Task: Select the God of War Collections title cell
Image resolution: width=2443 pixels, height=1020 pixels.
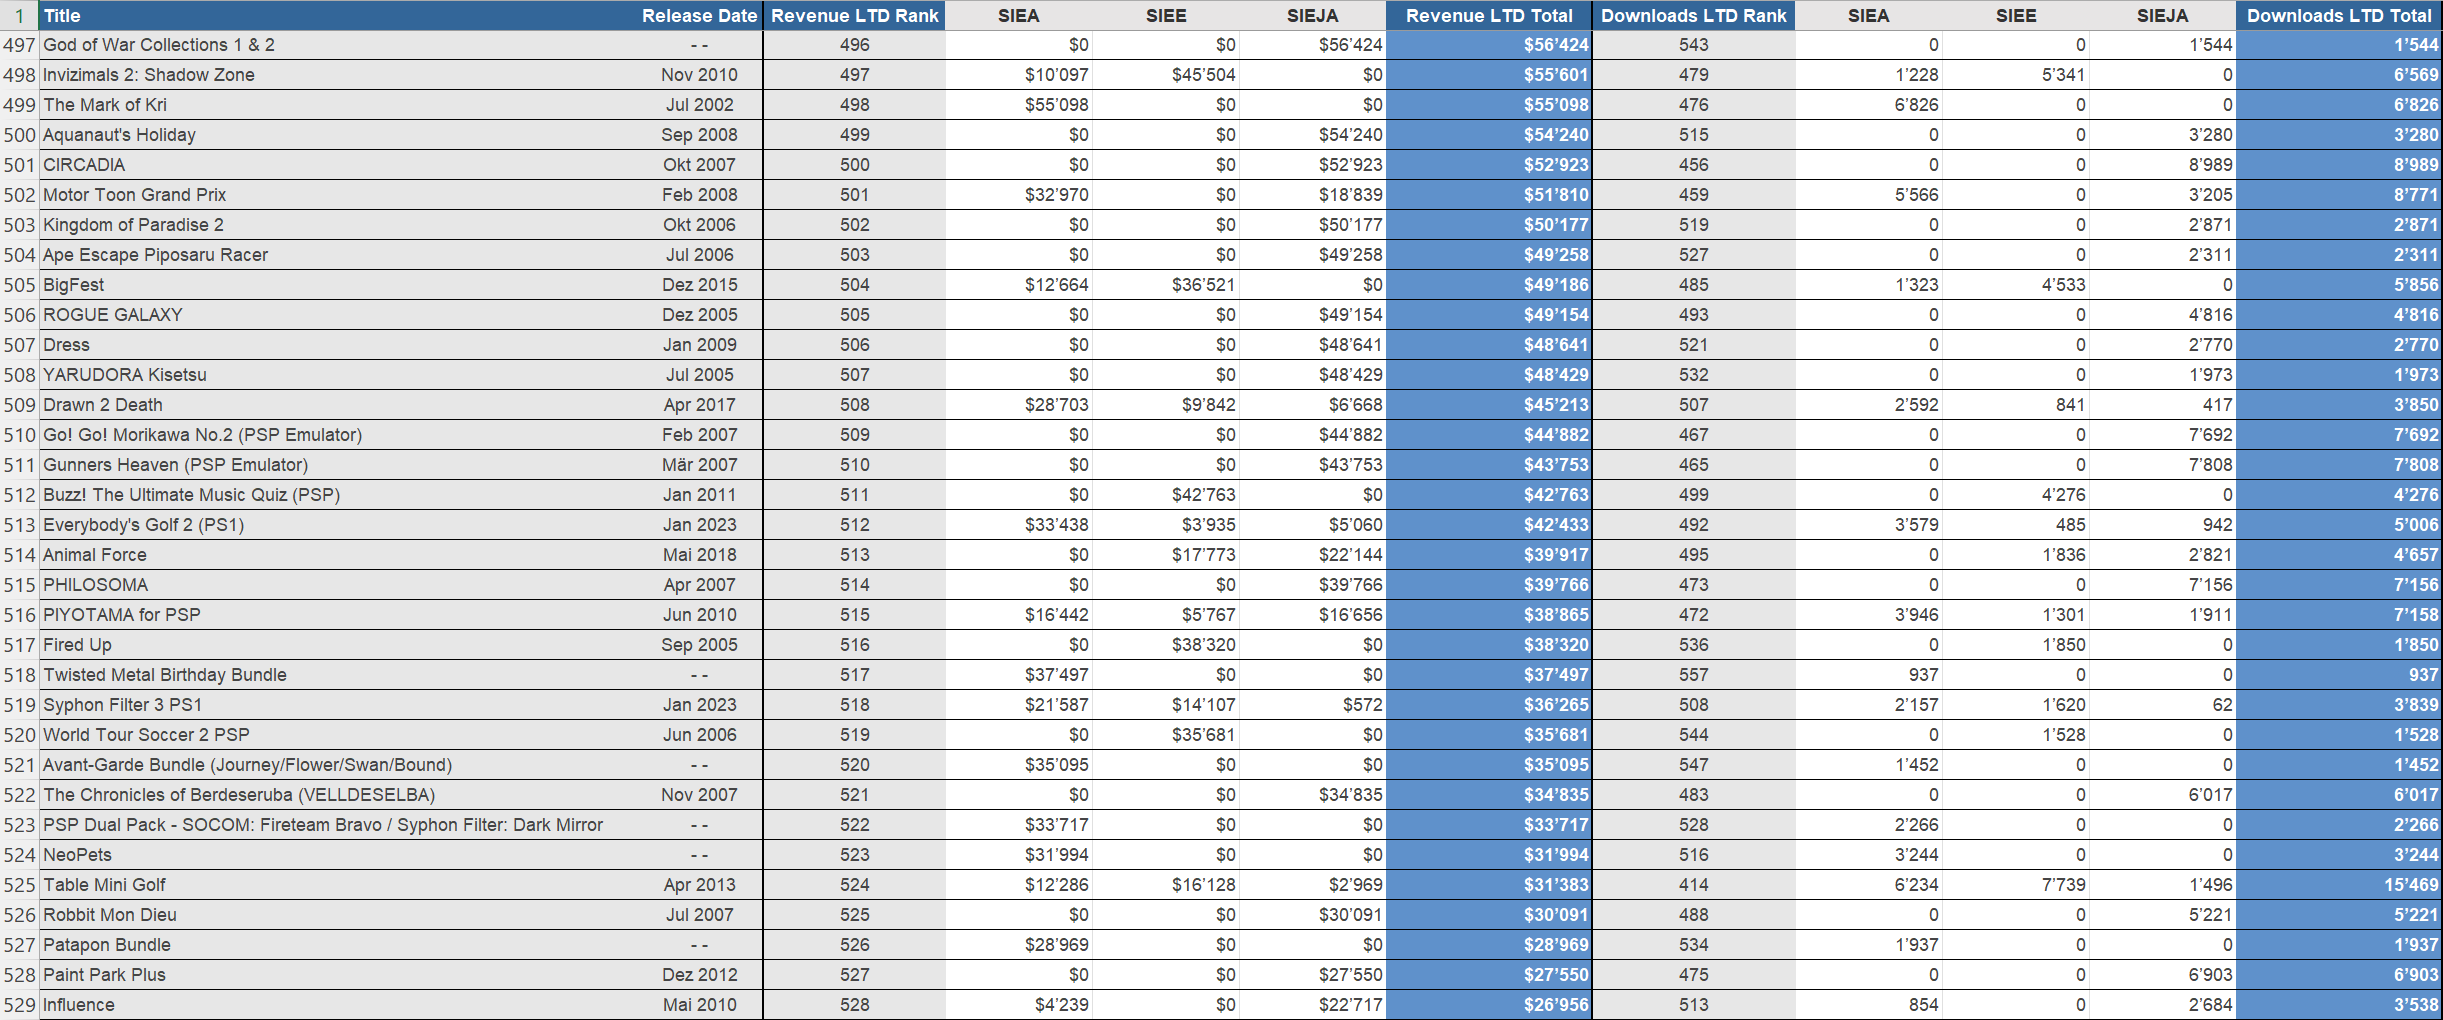Action: pyautogui.click(x=159, y=45)
